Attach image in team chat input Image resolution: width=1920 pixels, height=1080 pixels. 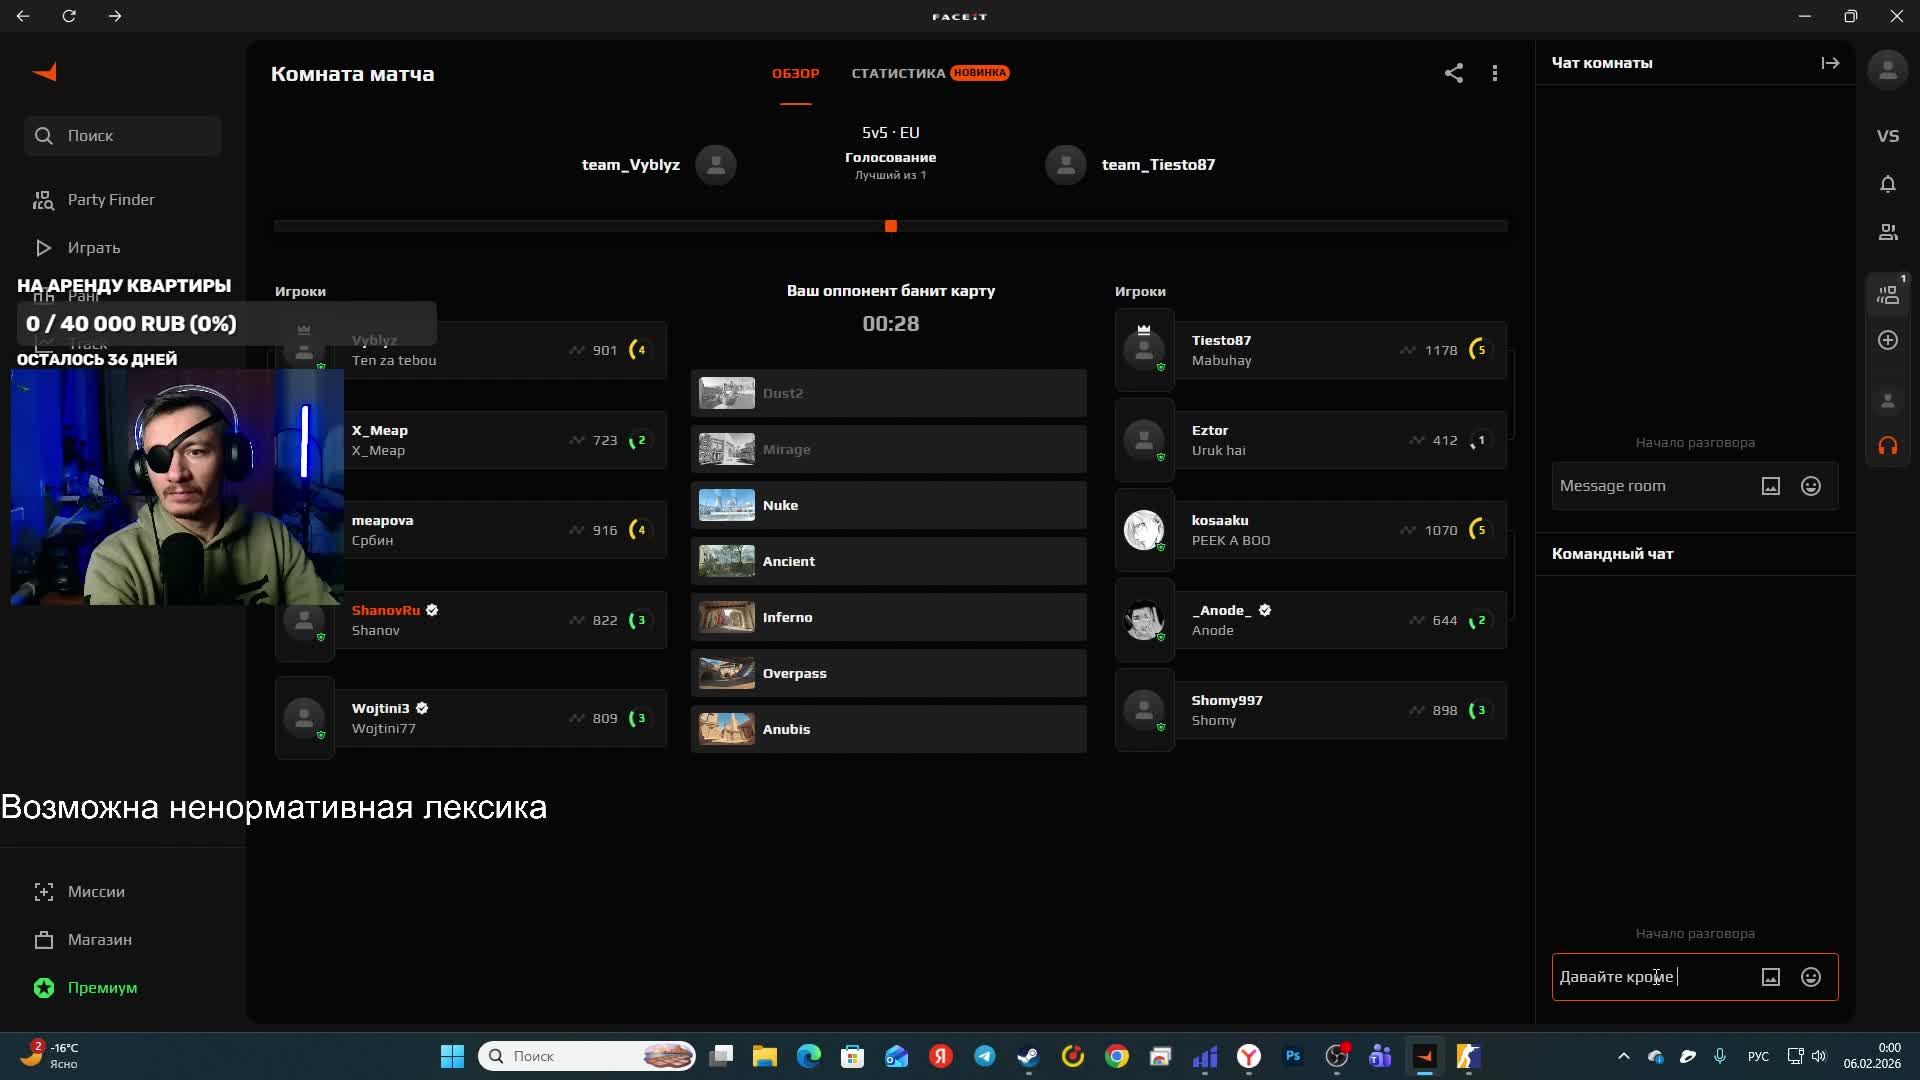(x=1770, y=977)
